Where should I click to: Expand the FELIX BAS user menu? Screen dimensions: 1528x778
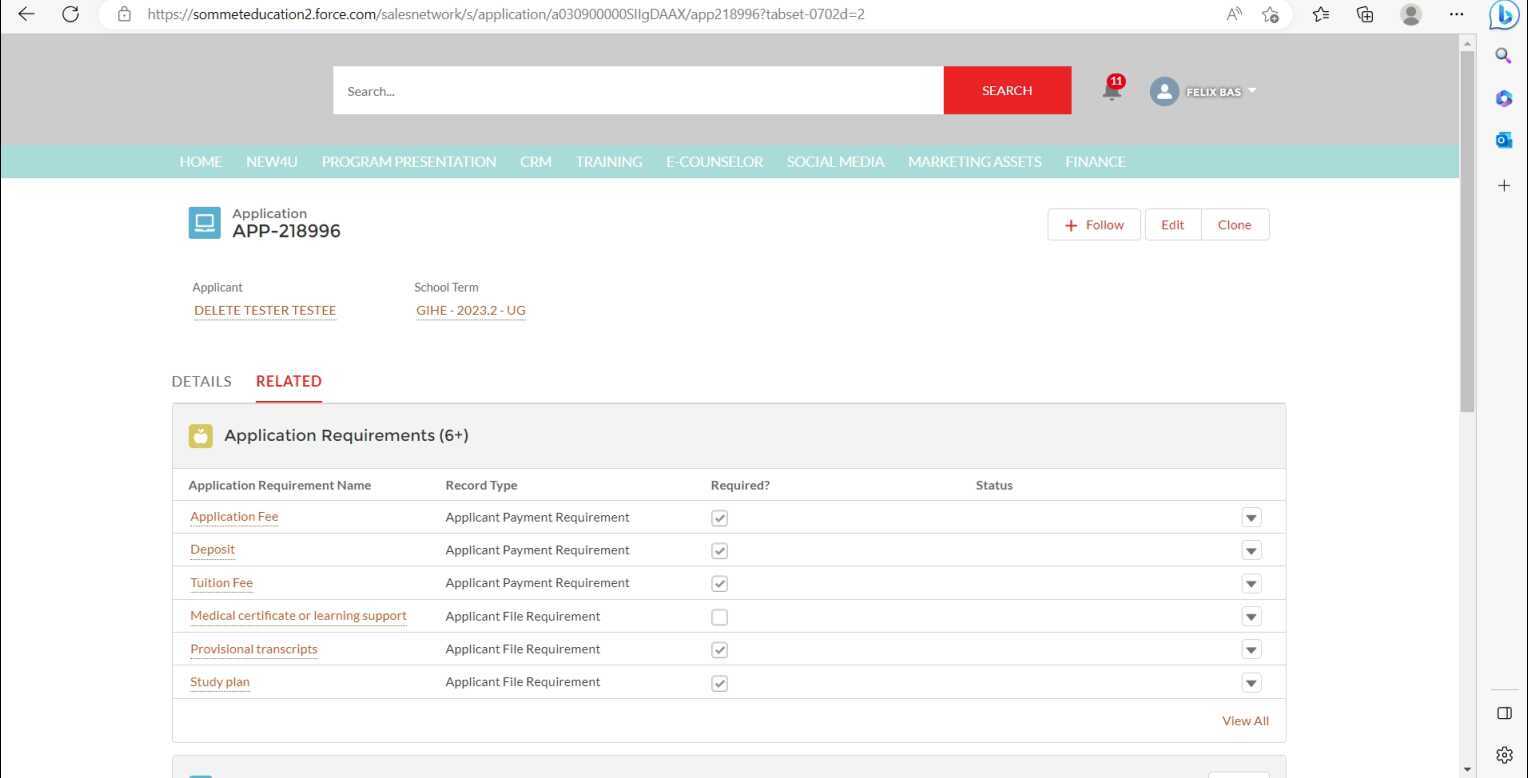(1251, 91)
